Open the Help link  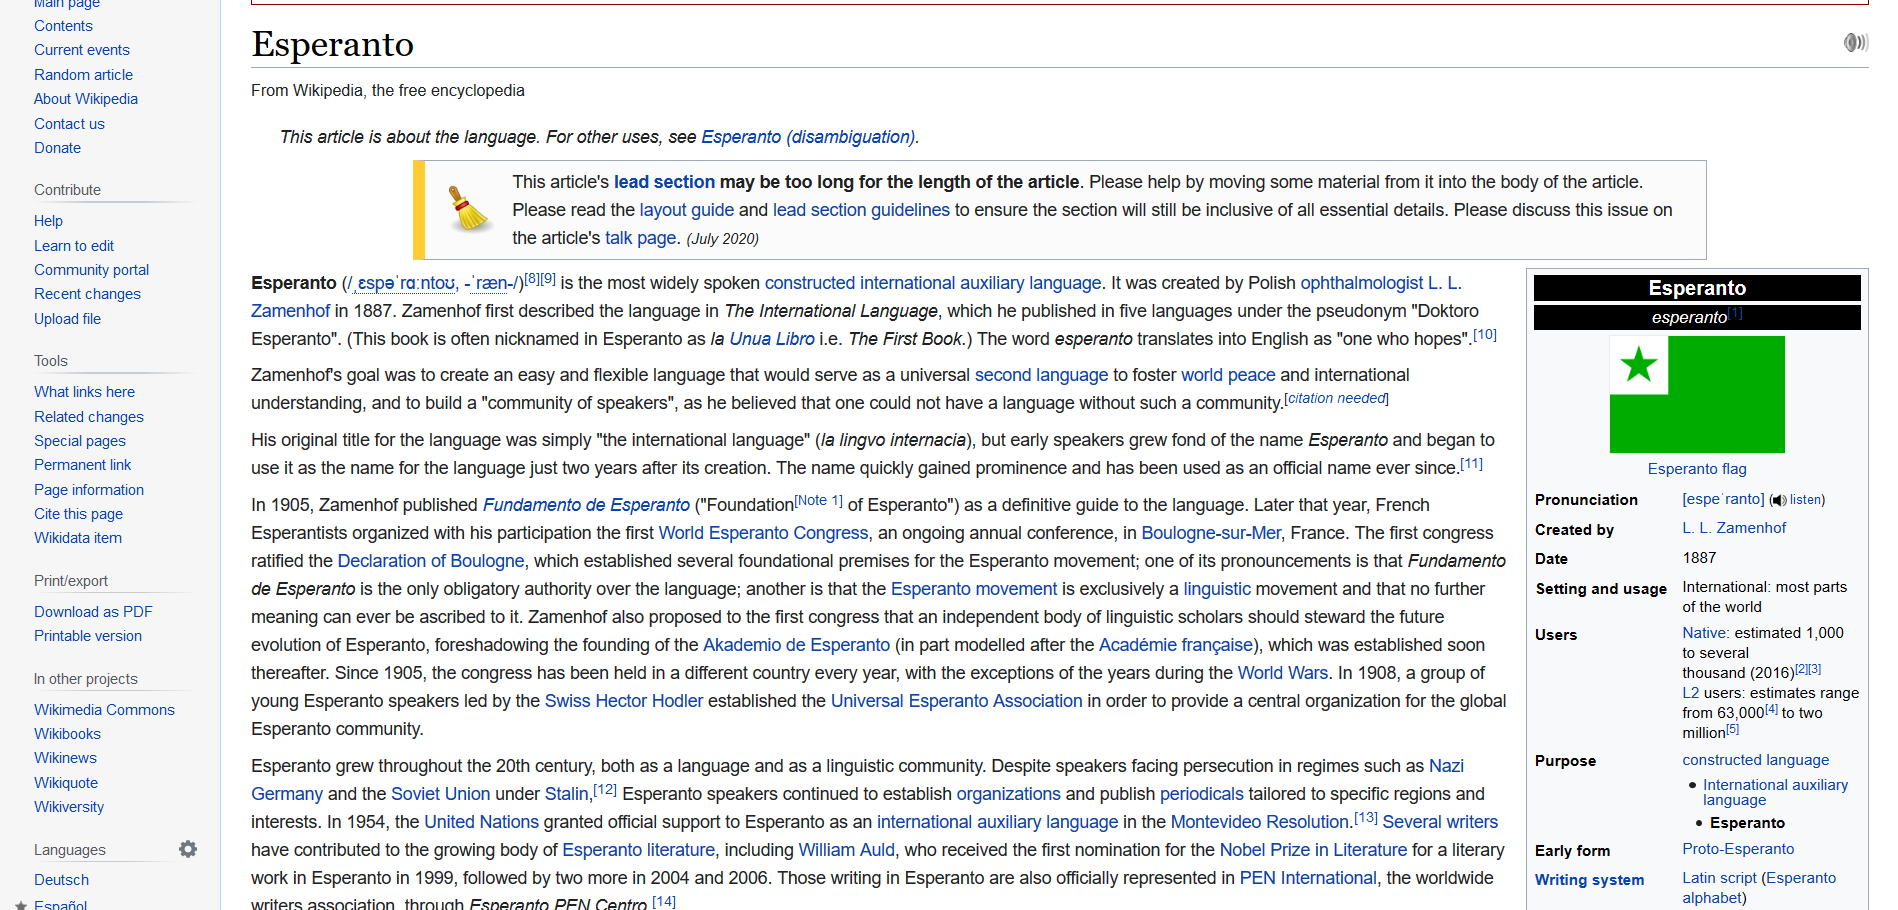pos(48,221)
